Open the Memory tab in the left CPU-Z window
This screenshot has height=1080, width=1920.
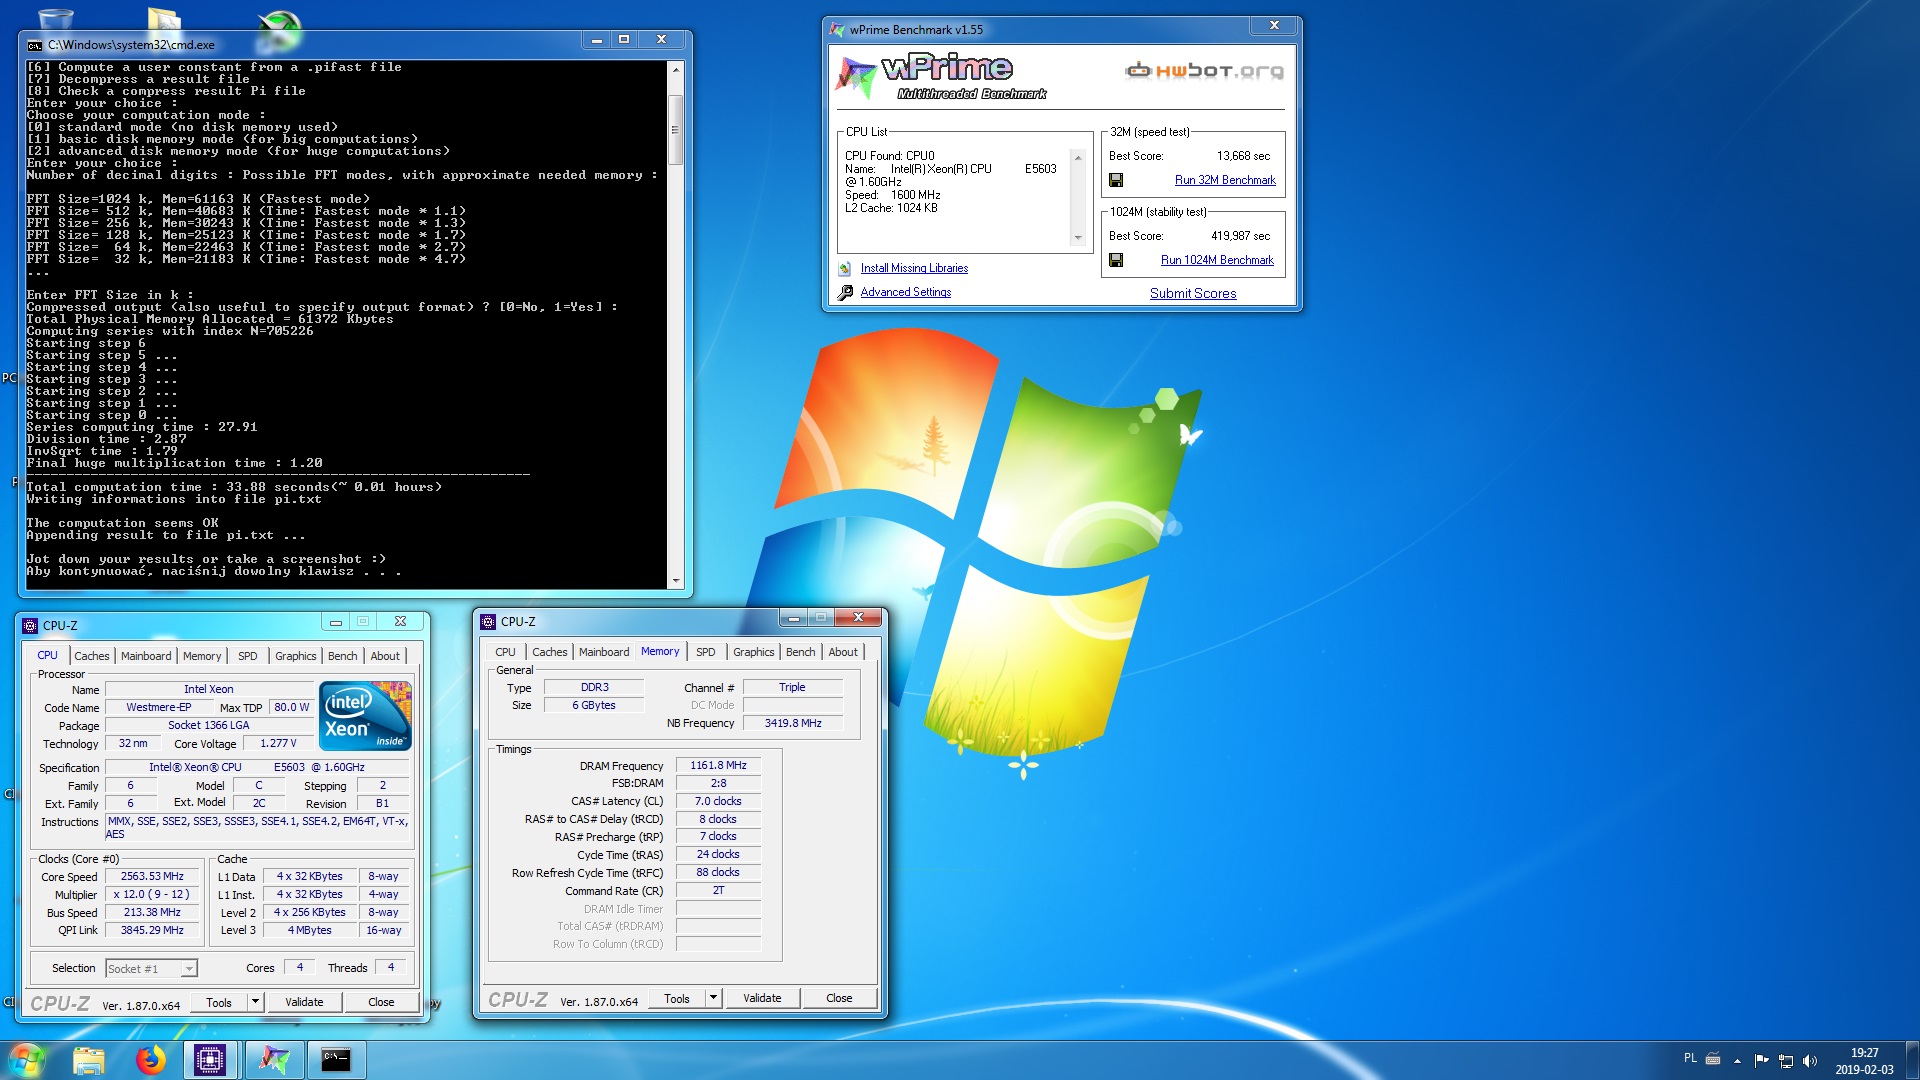point(202,656)
